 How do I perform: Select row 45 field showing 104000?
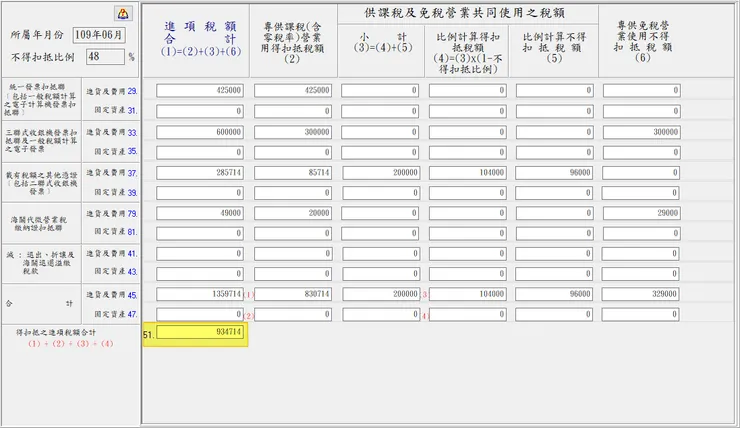coord(467,294)
